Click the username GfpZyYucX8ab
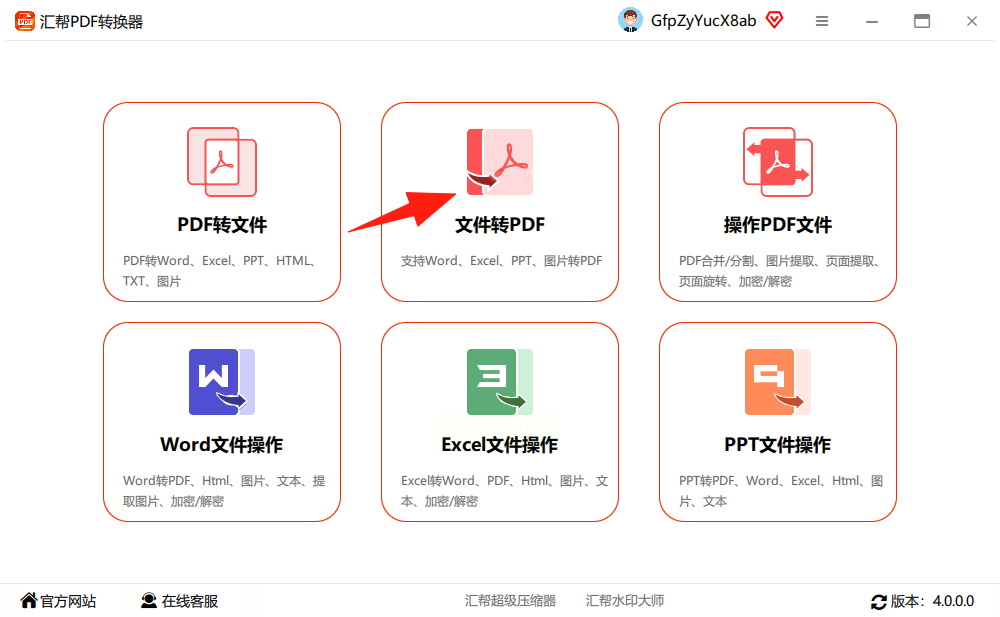Screen dimensions: 1000x617 tap(703, 21)
